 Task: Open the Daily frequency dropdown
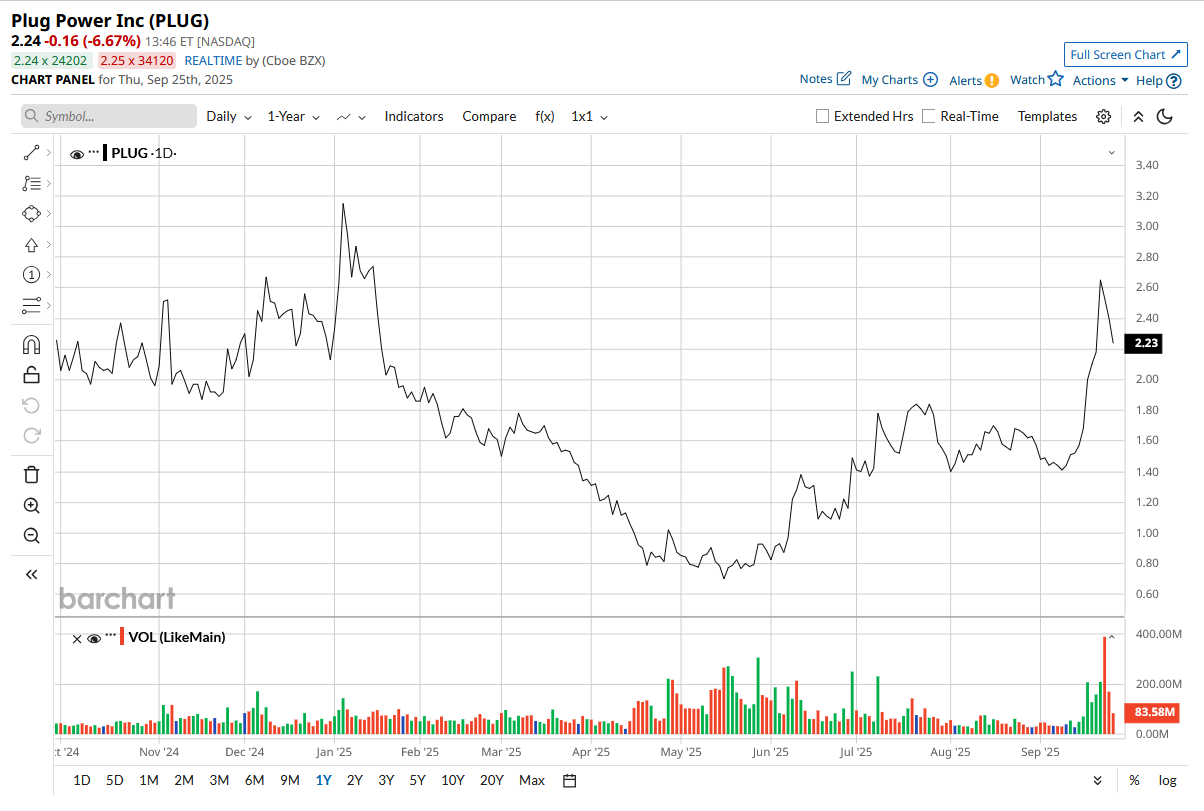click(229, 117)
